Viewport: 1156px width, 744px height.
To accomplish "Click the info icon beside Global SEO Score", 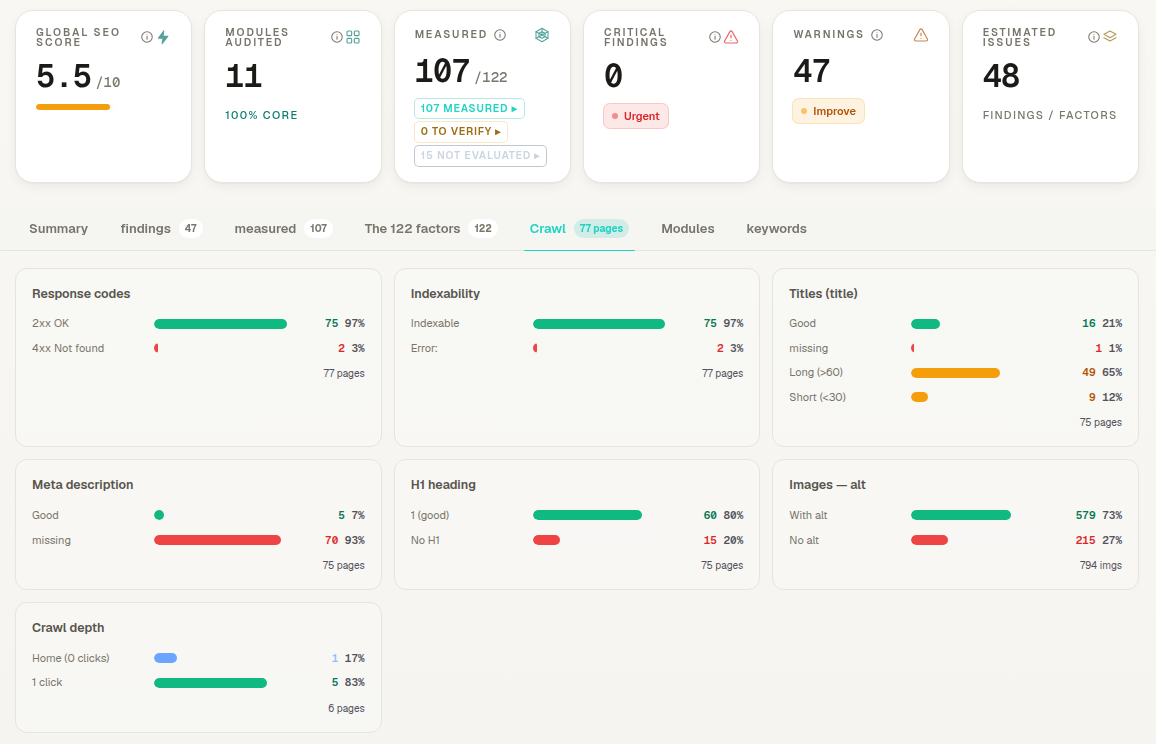I will pyautogui.click(x=147, y=37).
